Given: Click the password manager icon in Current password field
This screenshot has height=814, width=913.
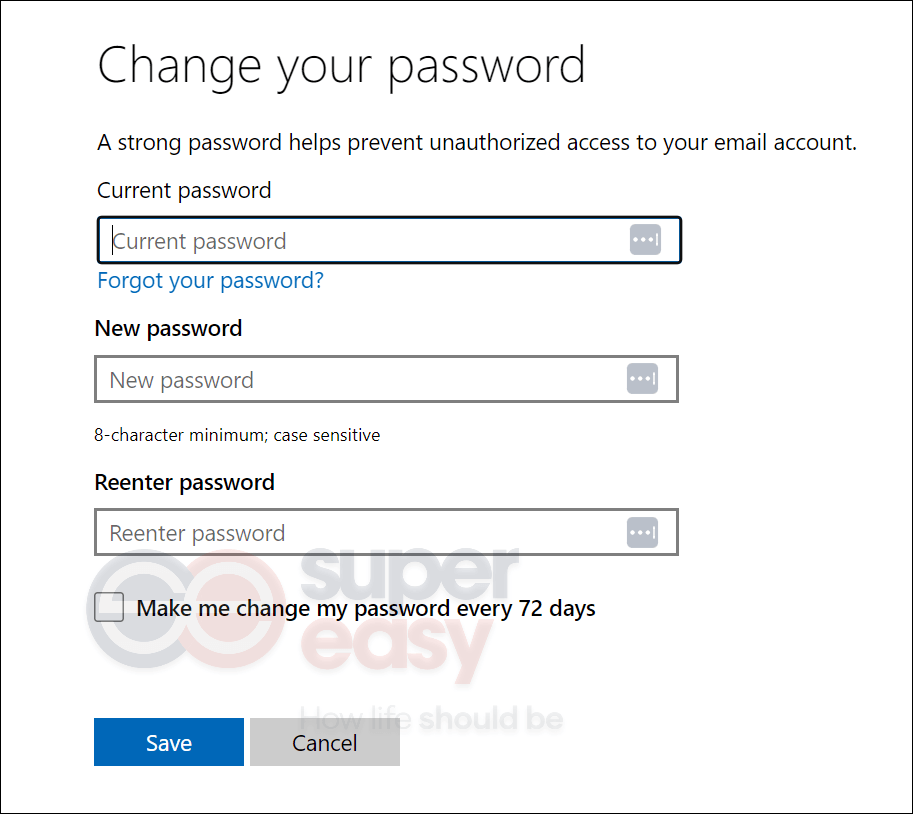Looking at the screenshot, I should coord(645,239).
